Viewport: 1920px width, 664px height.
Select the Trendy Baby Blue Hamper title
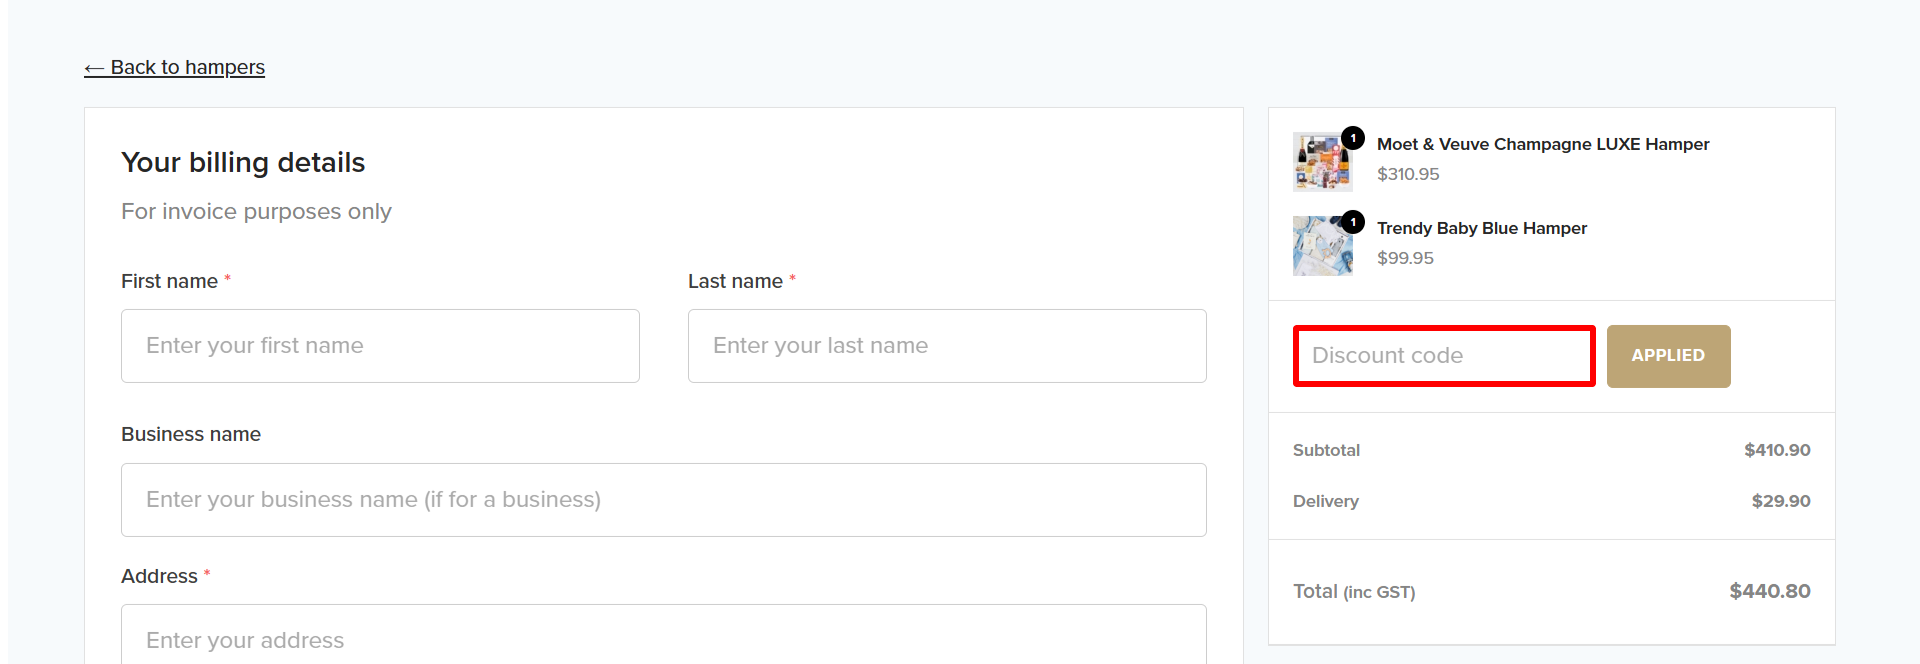(x=1481, y=228)
